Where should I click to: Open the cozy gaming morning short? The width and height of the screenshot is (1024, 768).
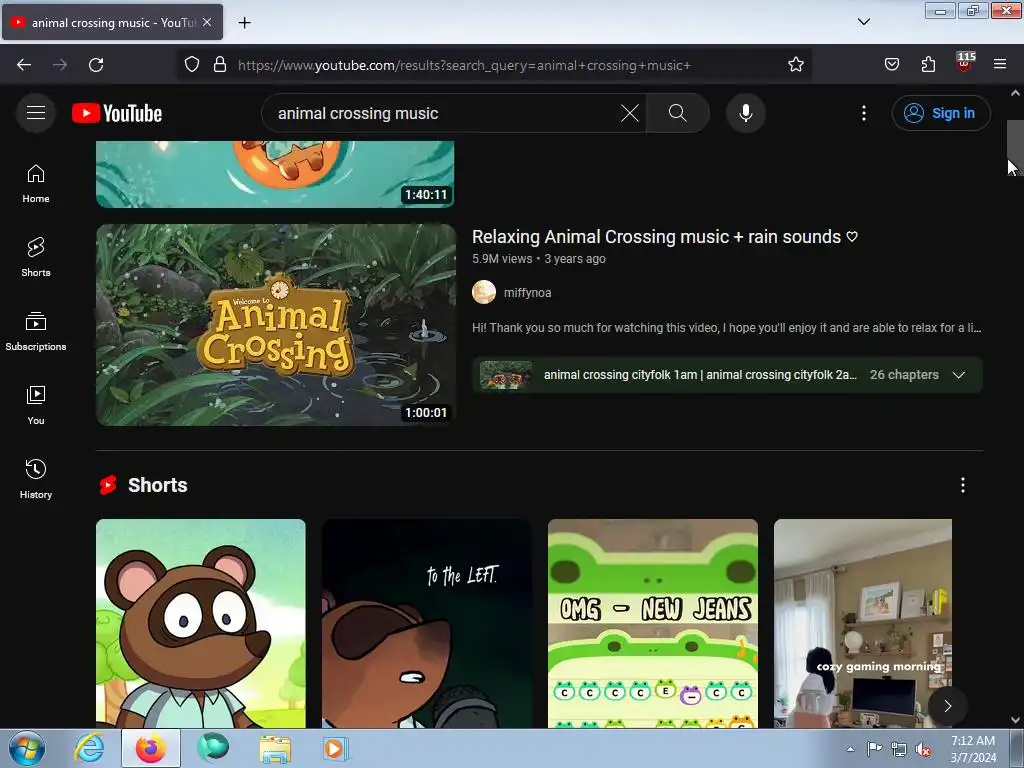863,623
